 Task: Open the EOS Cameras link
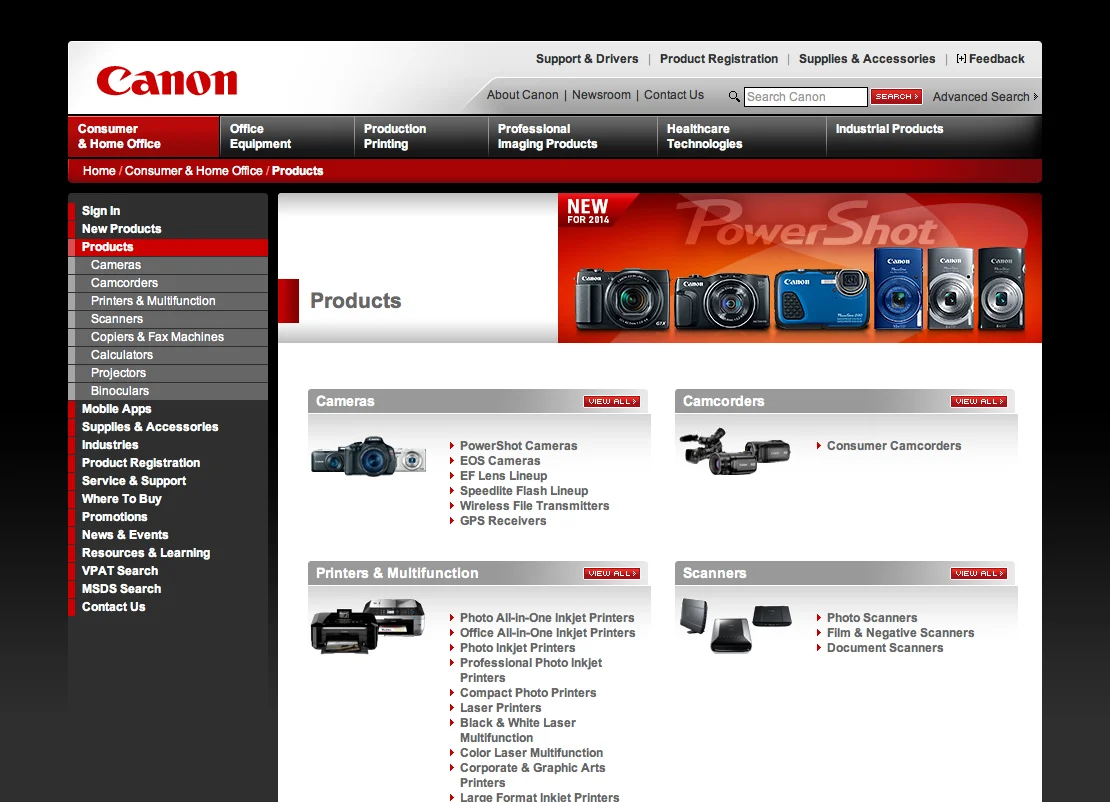(x=502, y=460)
